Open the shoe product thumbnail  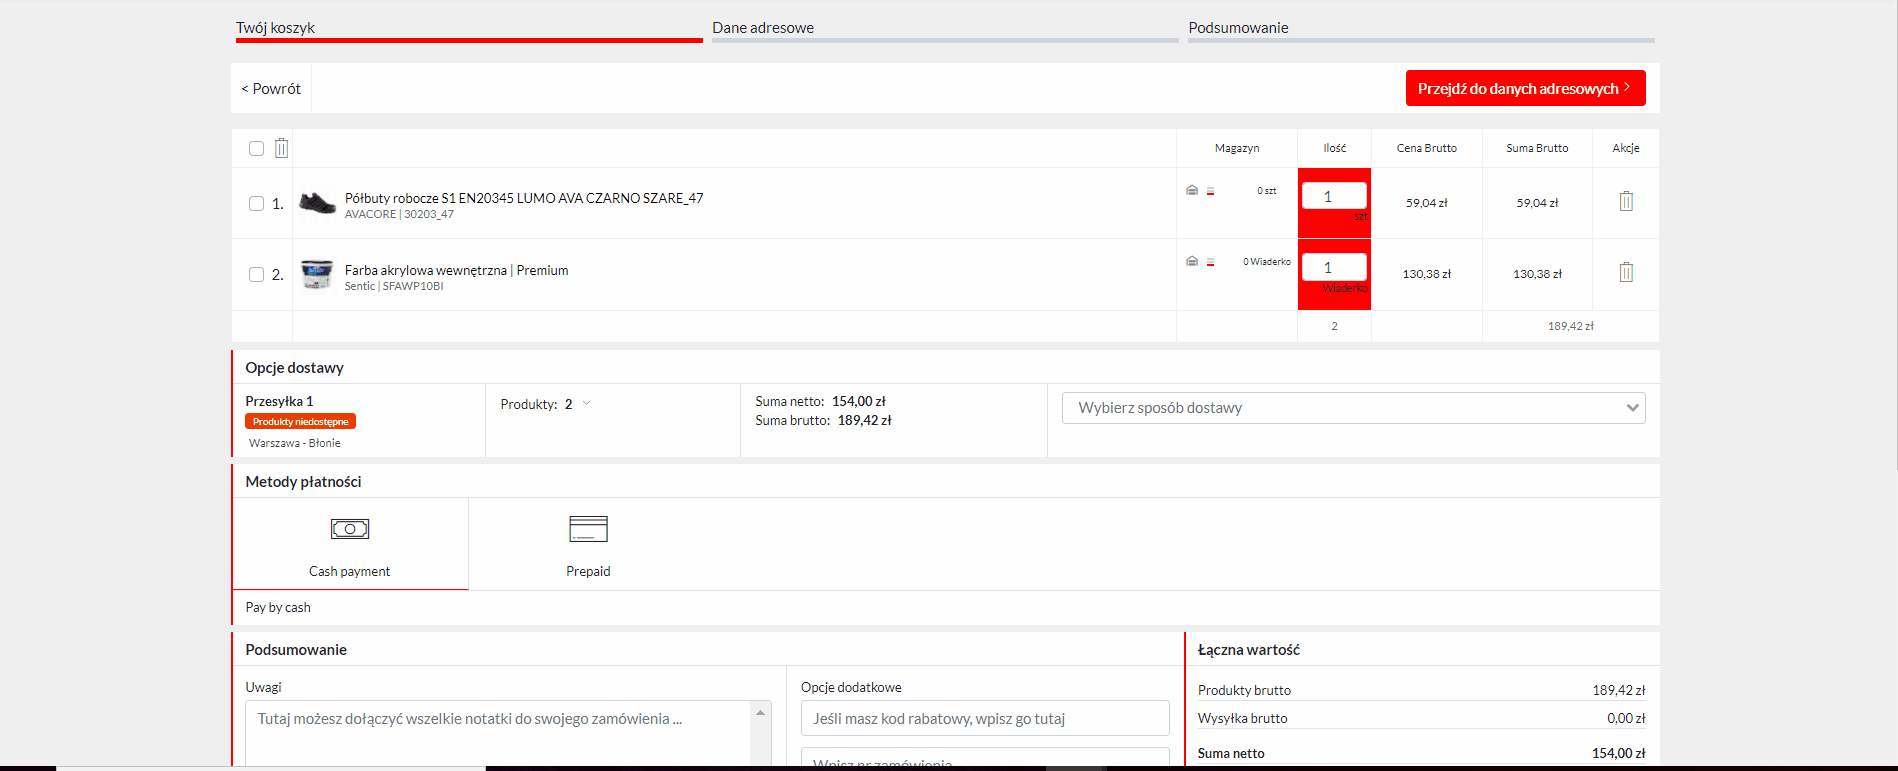click(317, 203)
